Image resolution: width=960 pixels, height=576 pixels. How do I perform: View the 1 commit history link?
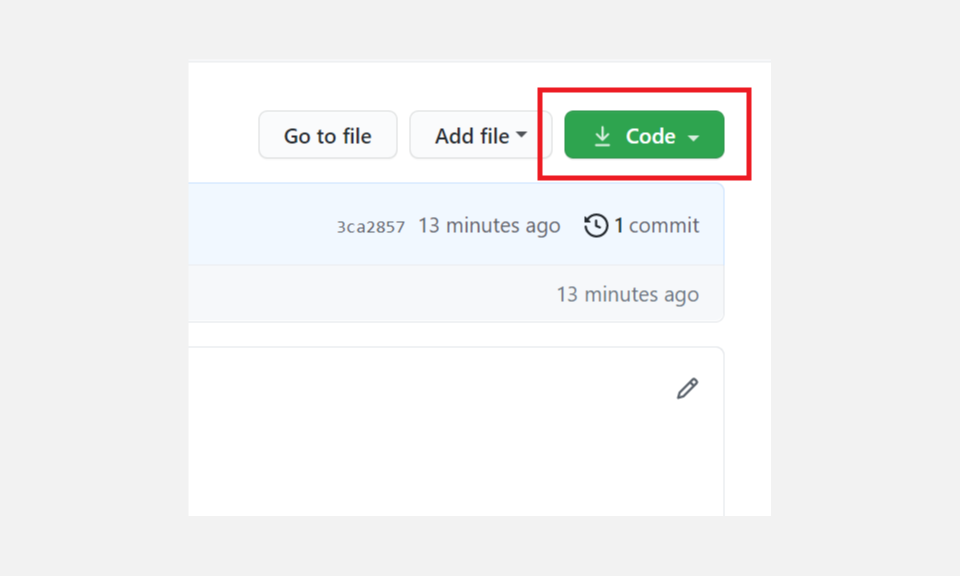[642, 225]
